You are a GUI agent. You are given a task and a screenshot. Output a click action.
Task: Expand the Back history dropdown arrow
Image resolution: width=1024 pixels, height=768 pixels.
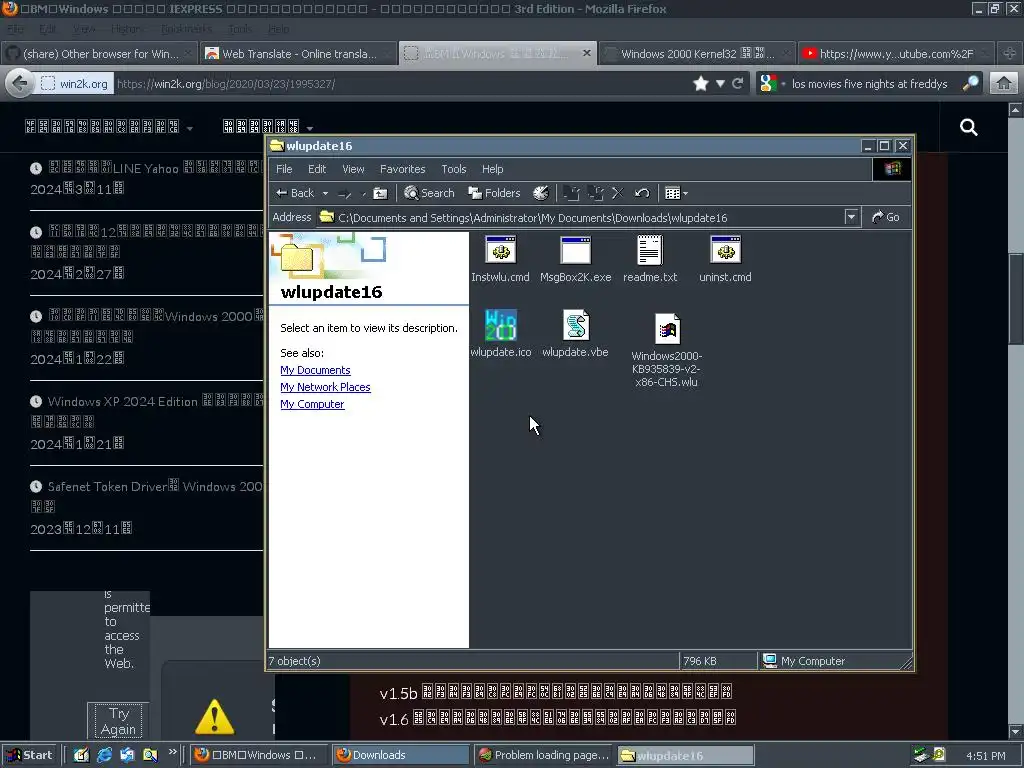(325, 193)
